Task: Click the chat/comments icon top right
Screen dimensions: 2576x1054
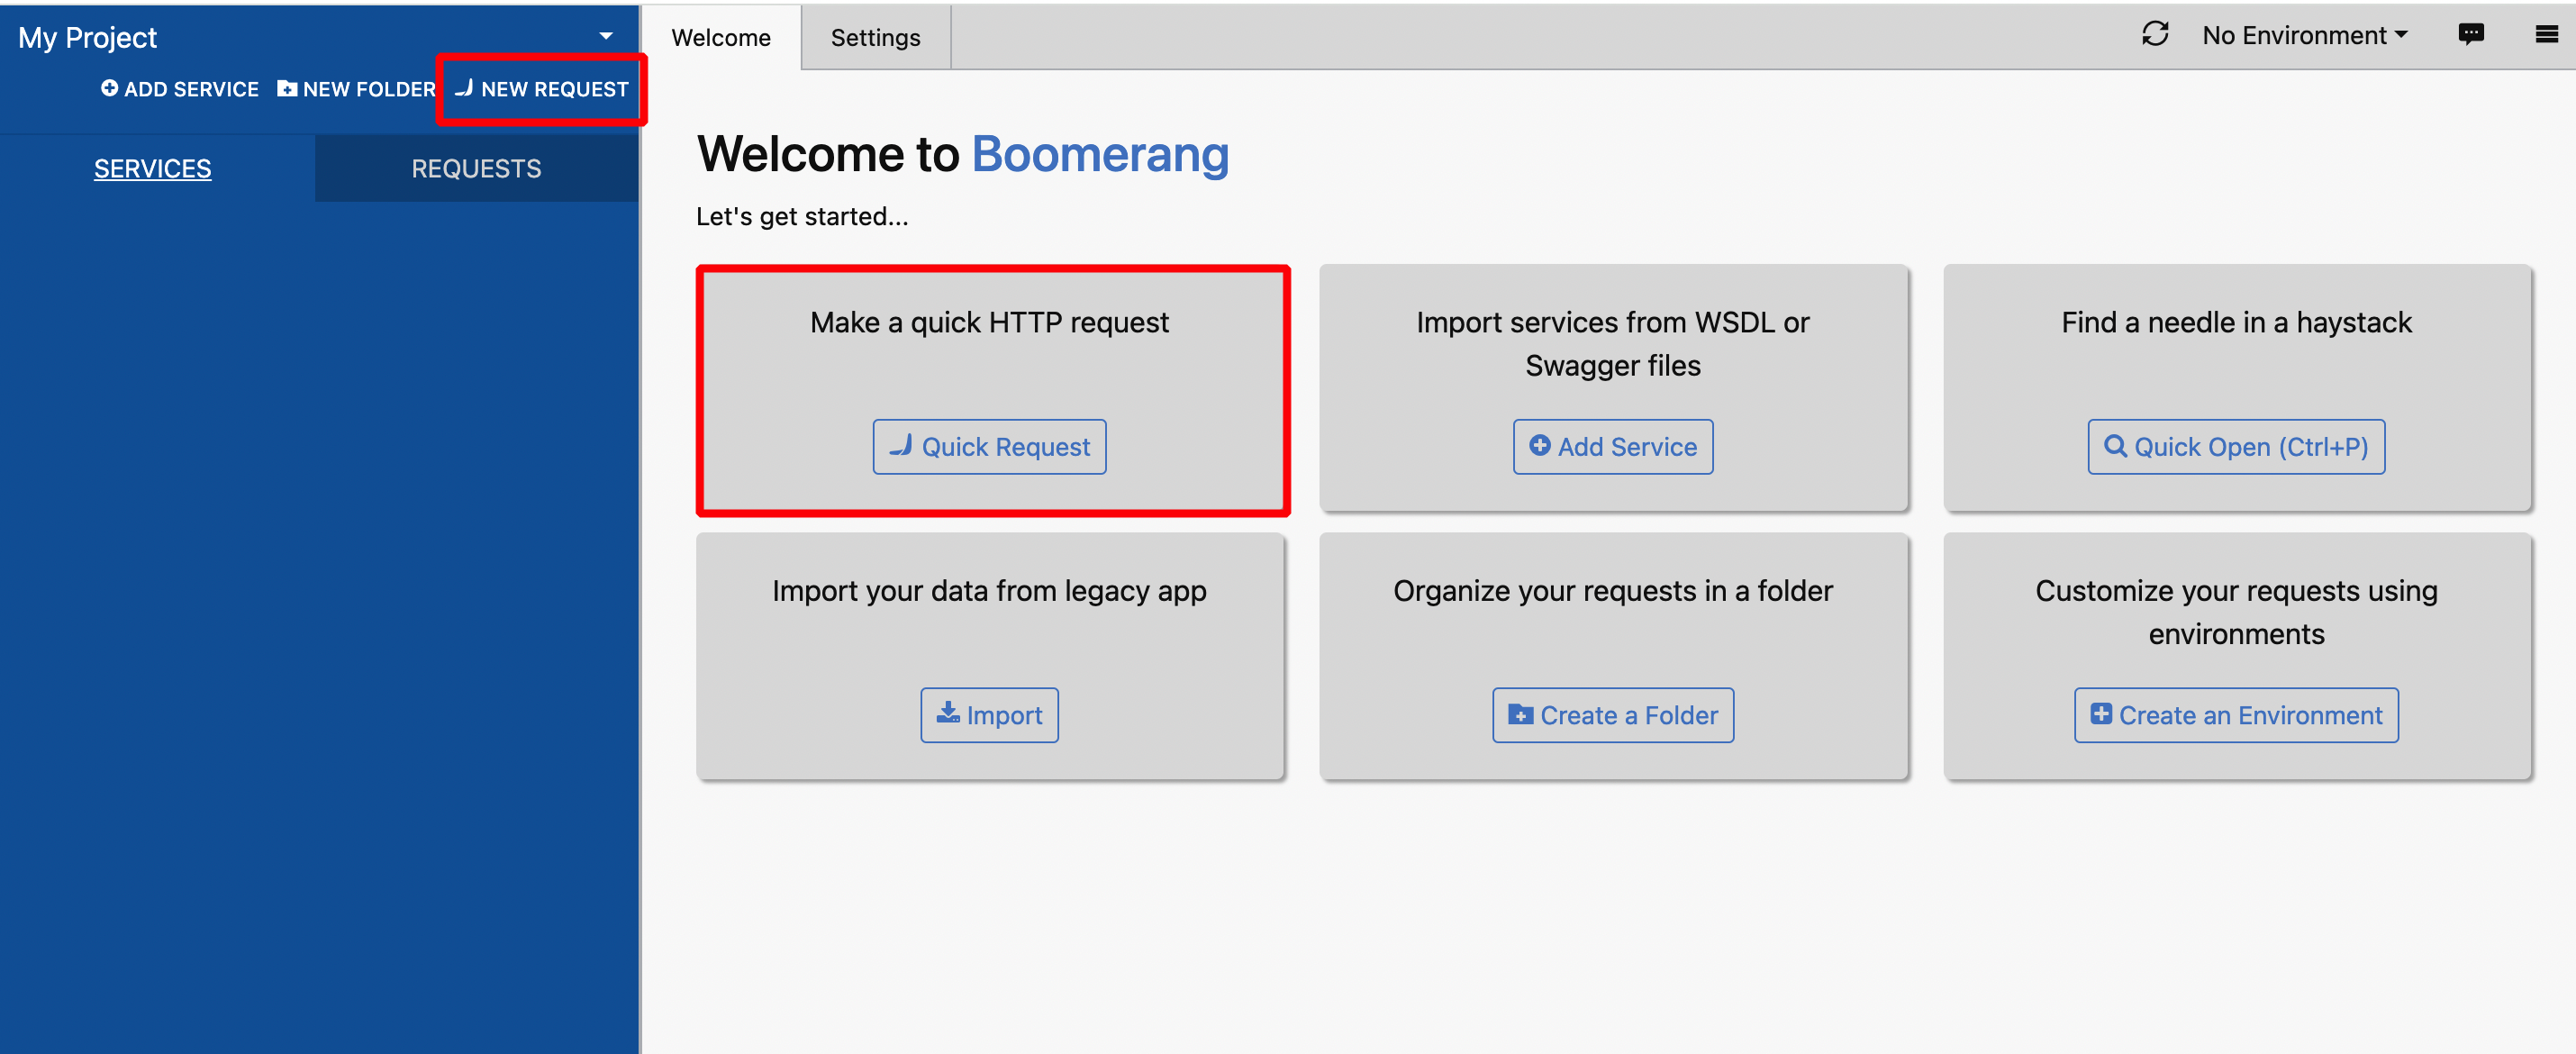Action: 2471,33
